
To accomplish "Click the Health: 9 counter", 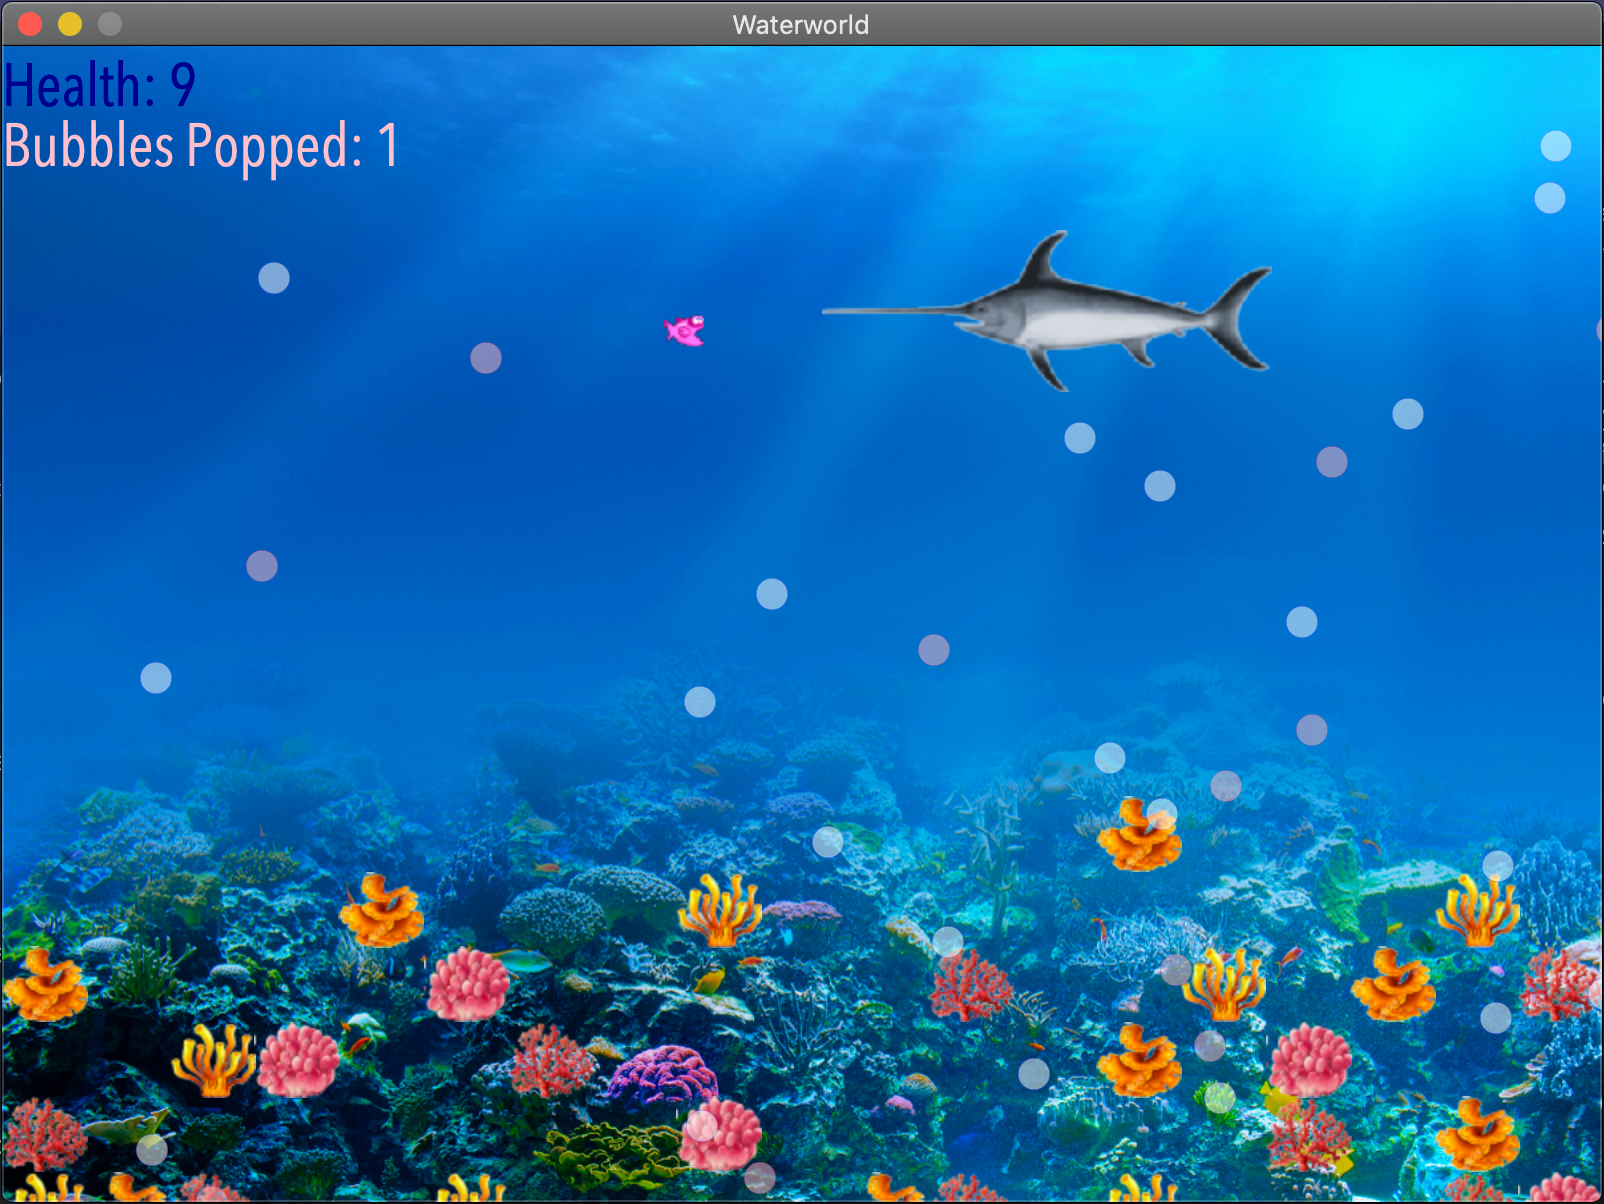I will [100, 85].
